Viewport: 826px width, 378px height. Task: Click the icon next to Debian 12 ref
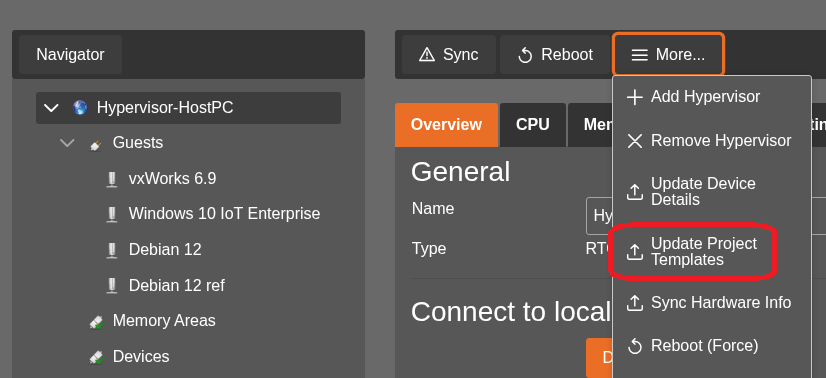111,286
